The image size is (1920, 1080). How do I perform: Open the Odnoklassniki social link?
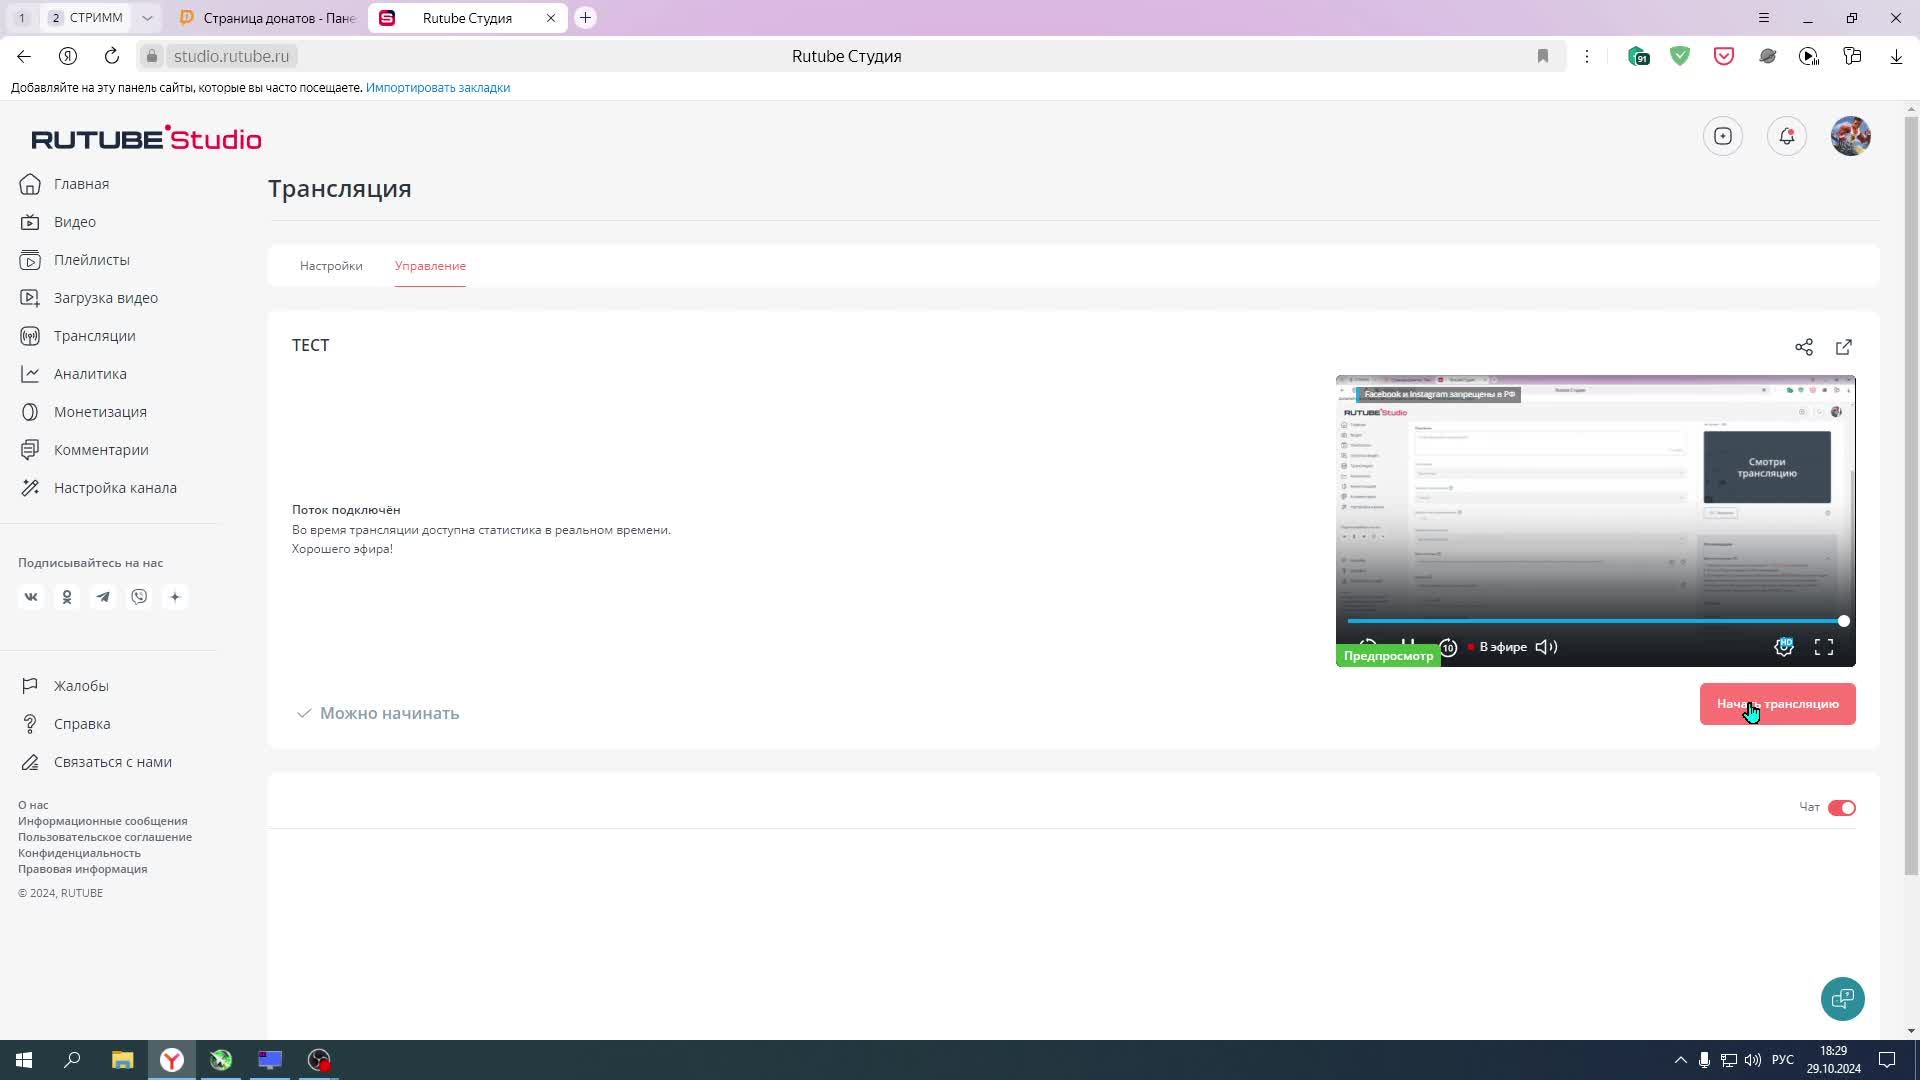[x=67, y=597]
